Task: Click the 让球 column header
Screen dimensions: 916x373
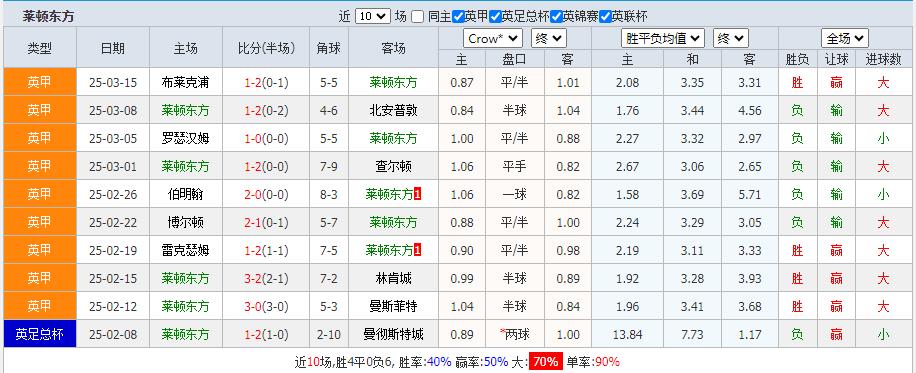Action: tap(837, 59)
